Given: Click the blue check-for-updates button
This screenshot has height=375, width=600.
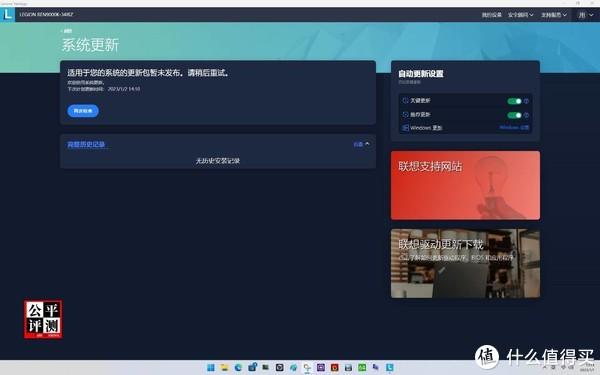Looking at the screenshot, I should click(x=83, y=111).
